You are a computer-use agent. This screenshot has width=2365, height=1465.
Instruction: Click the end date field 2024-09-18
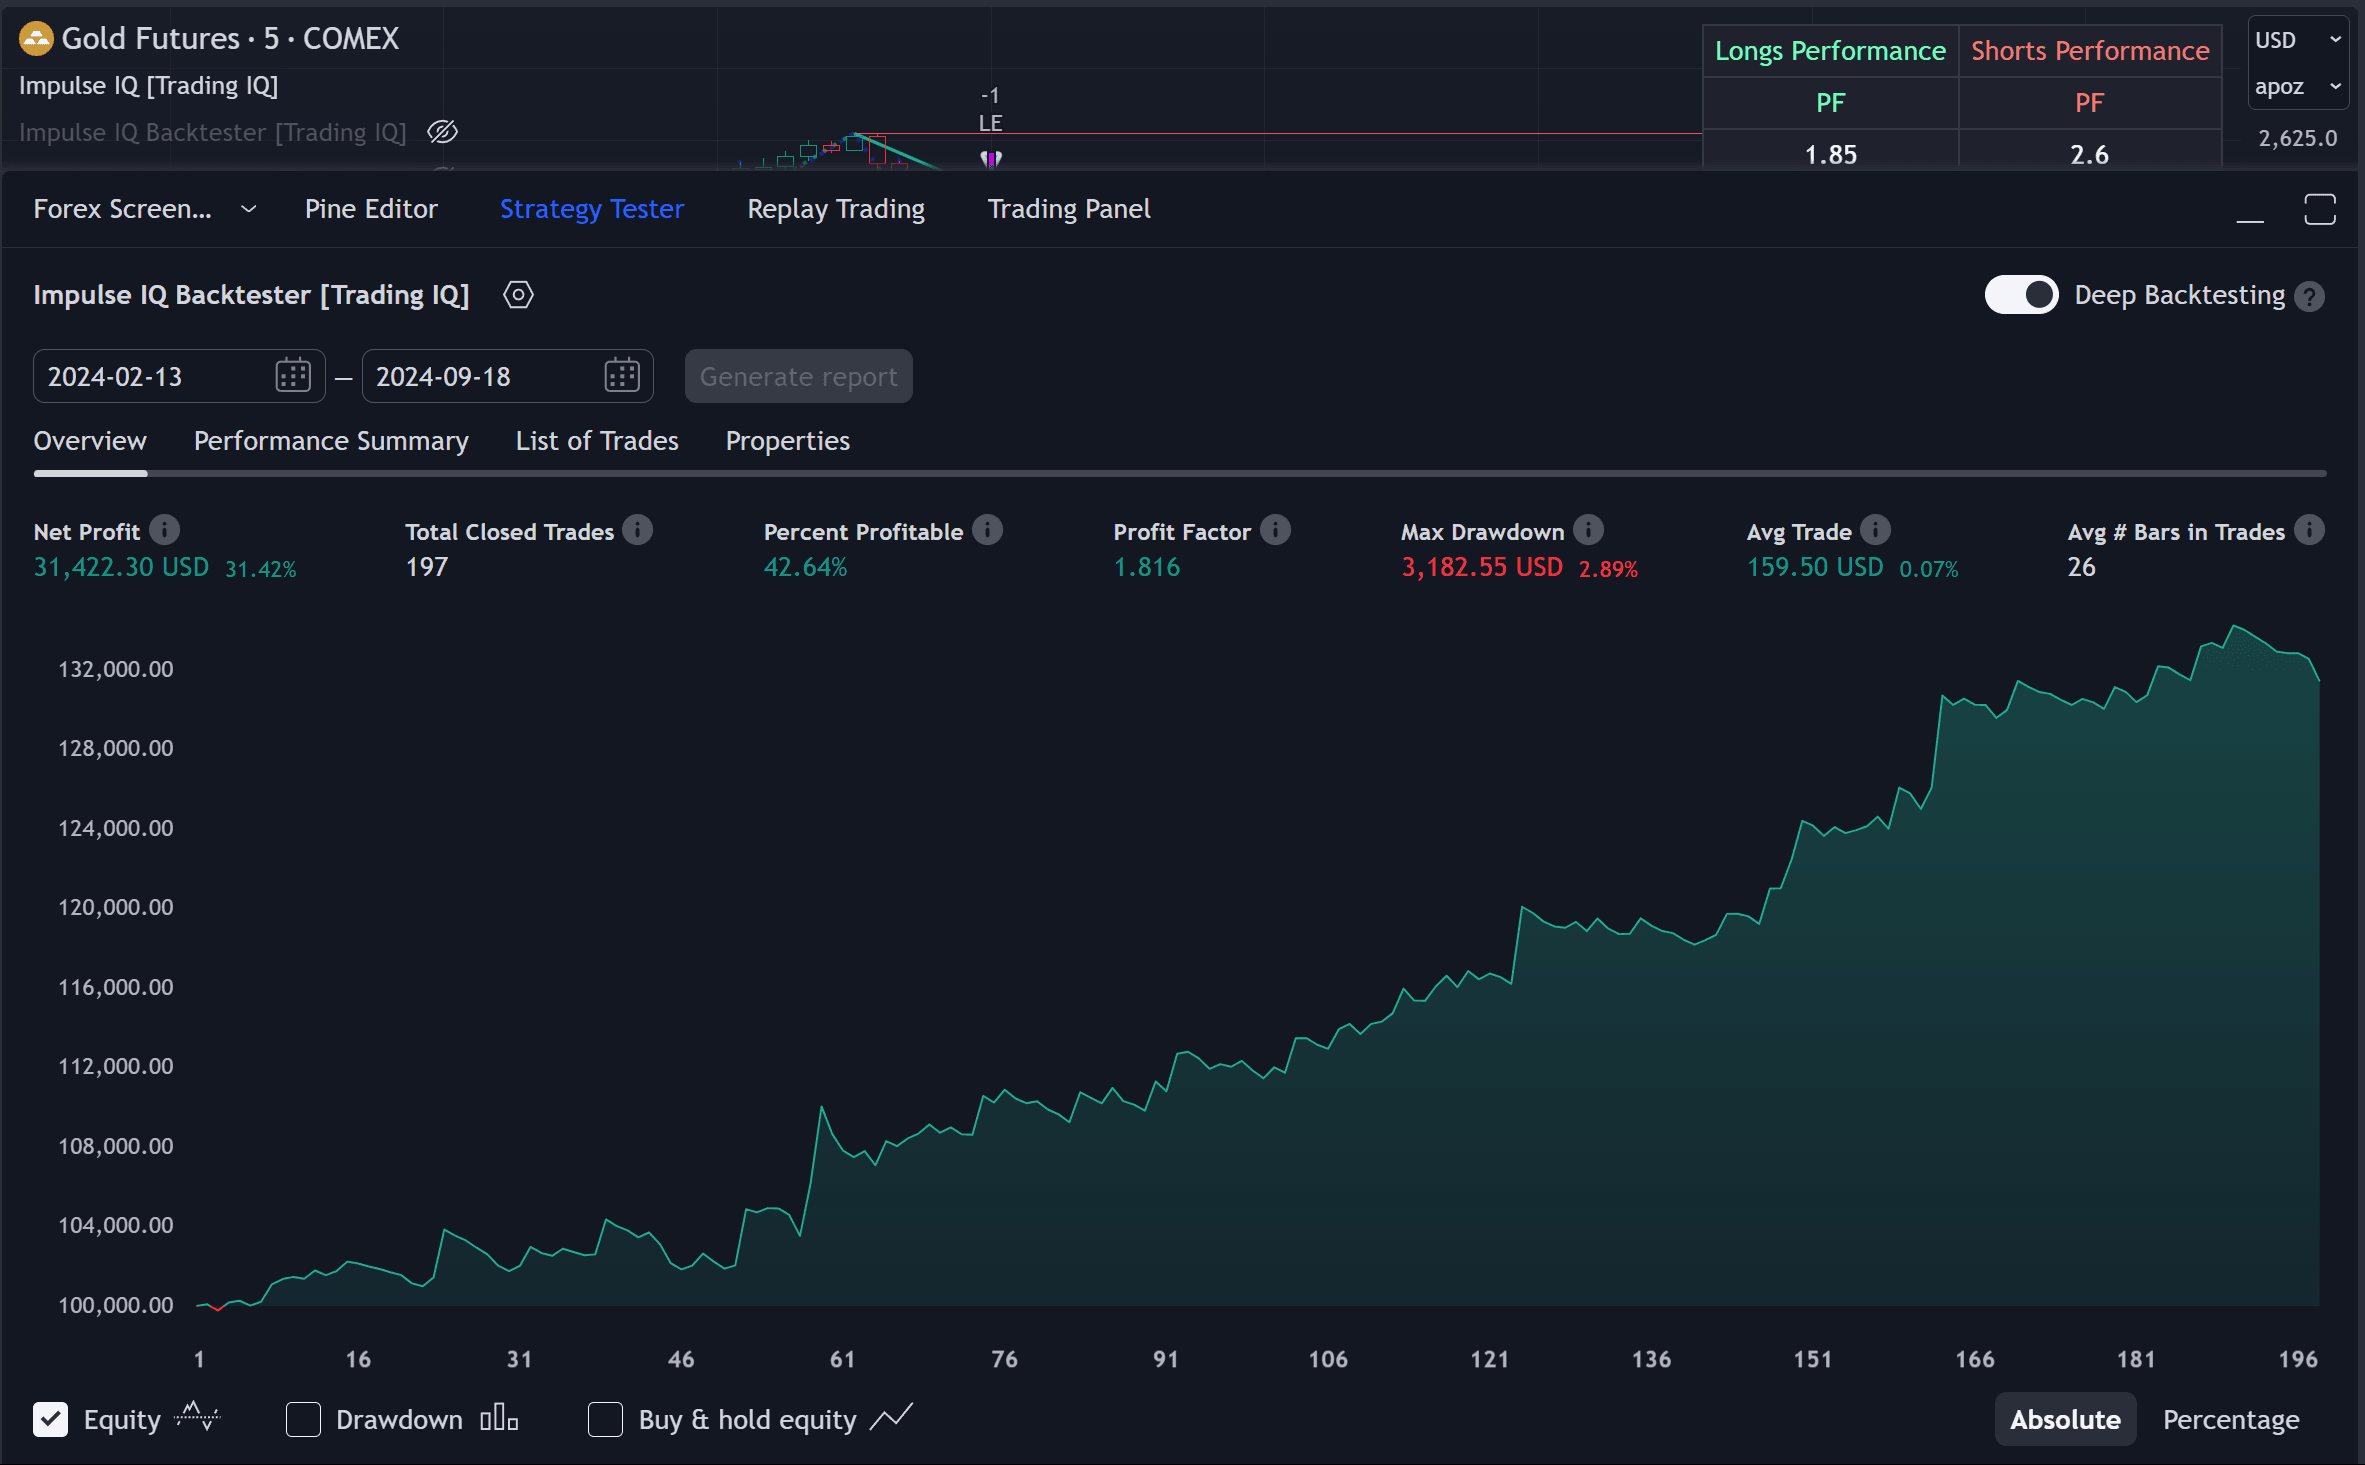[507, 376]
